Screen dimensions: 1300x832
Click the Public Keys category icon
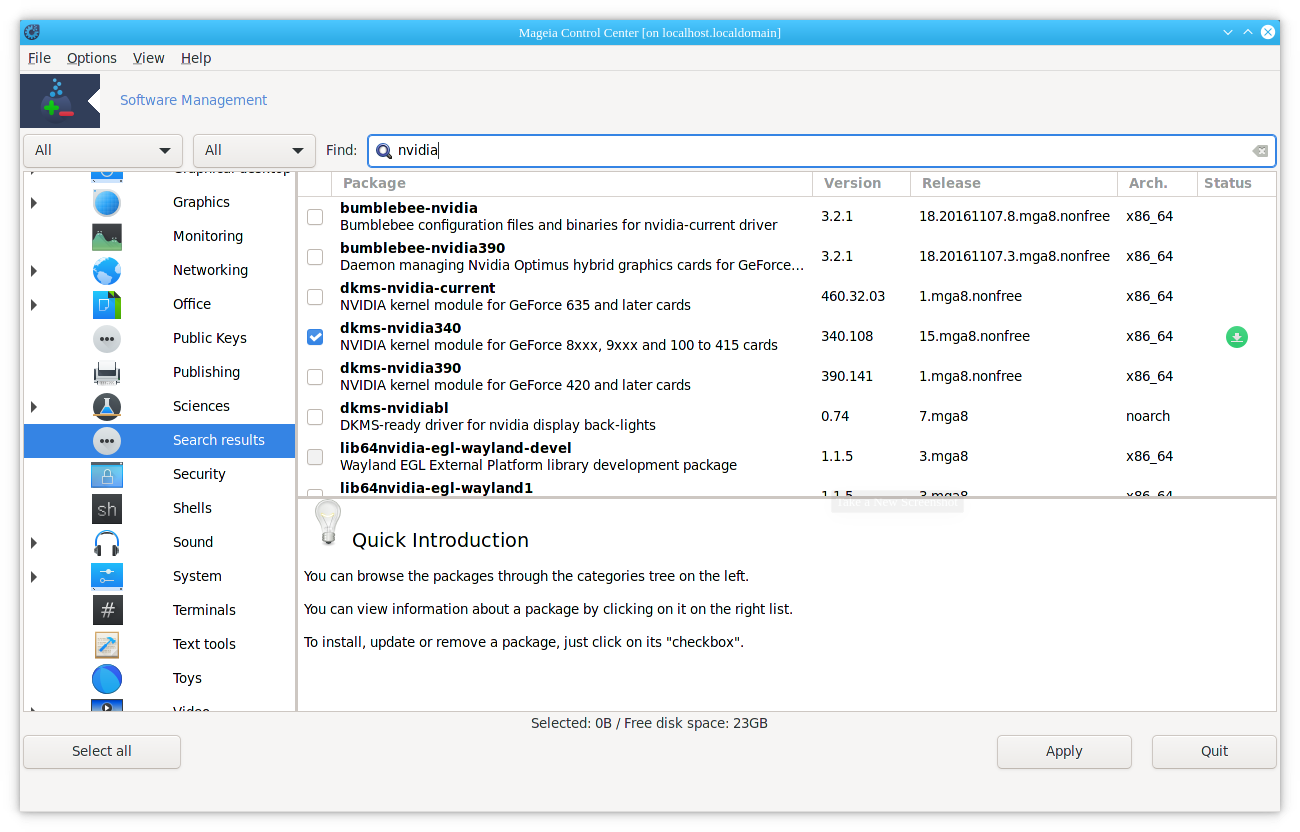(107, 339)
